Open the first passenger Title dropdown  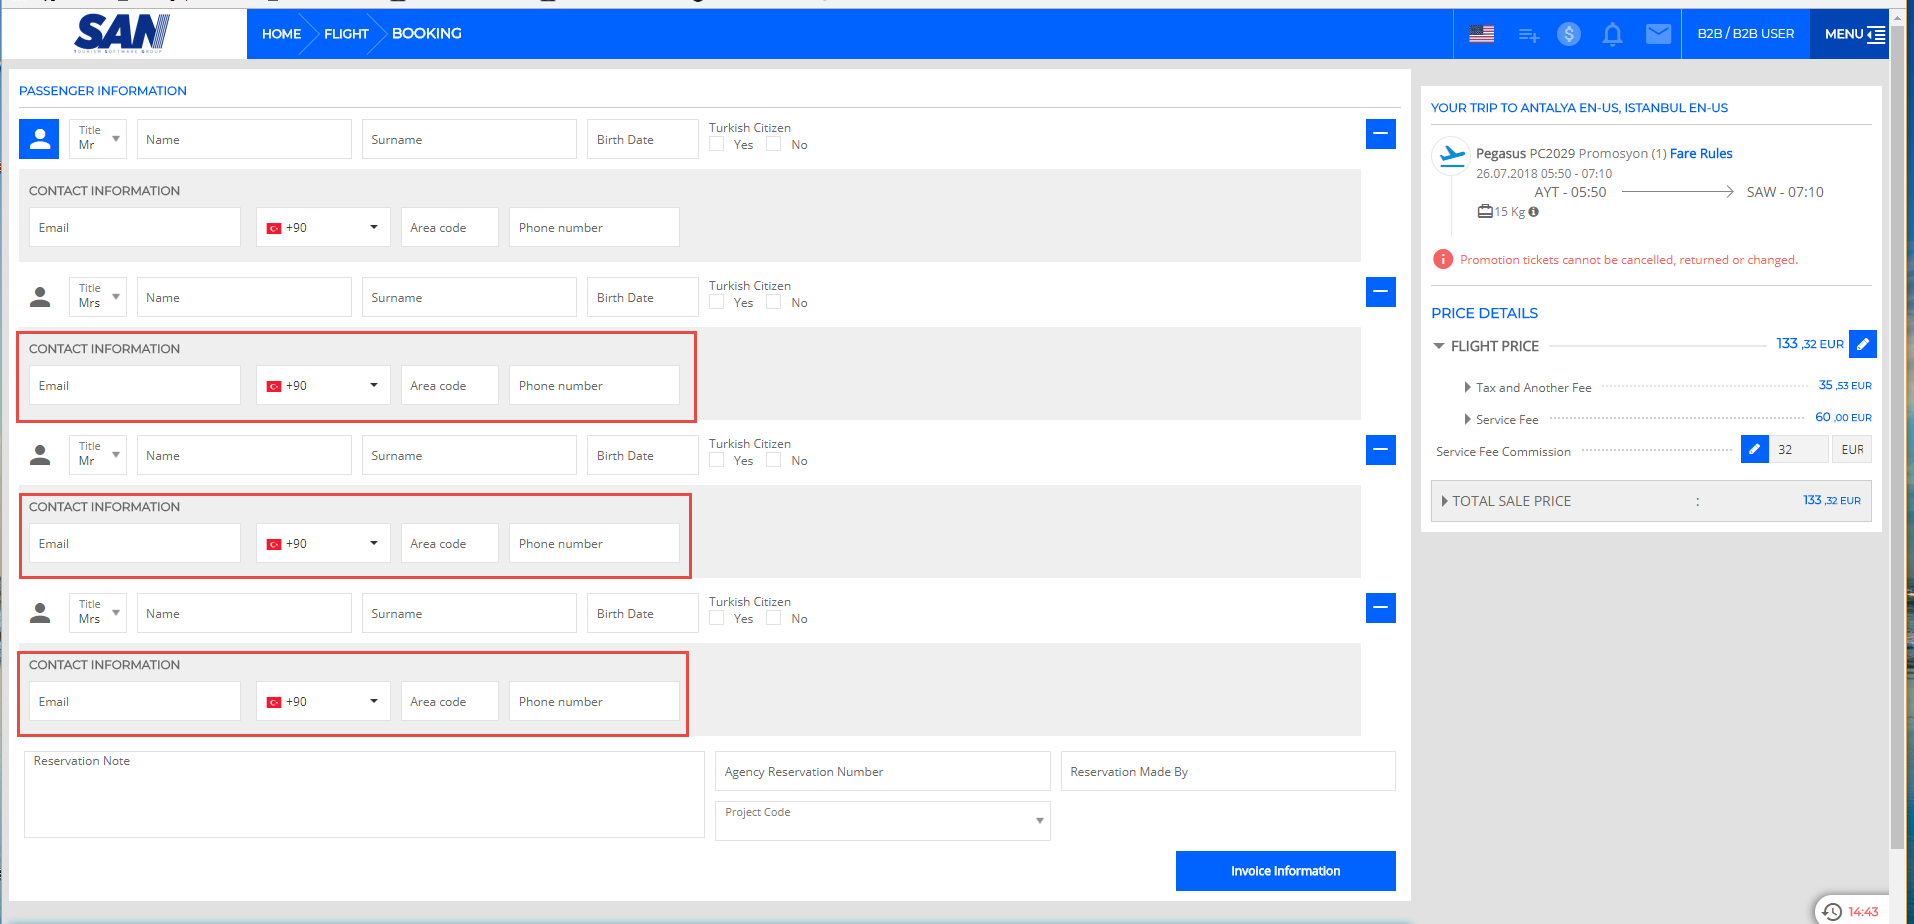tap(98, 139)
